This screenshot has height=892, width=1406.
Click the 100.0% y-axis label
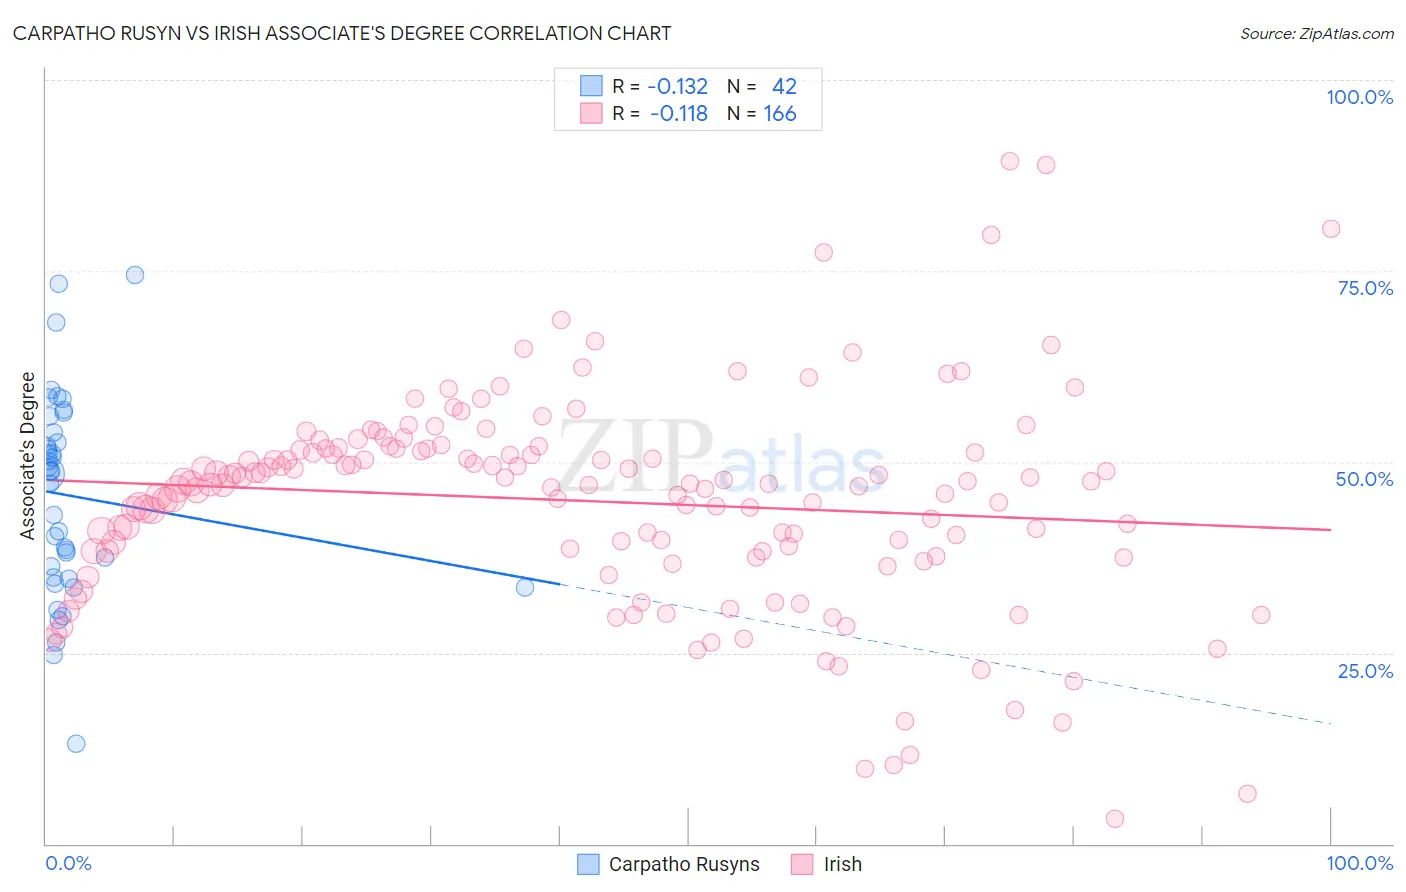(x=1359, y=97)
